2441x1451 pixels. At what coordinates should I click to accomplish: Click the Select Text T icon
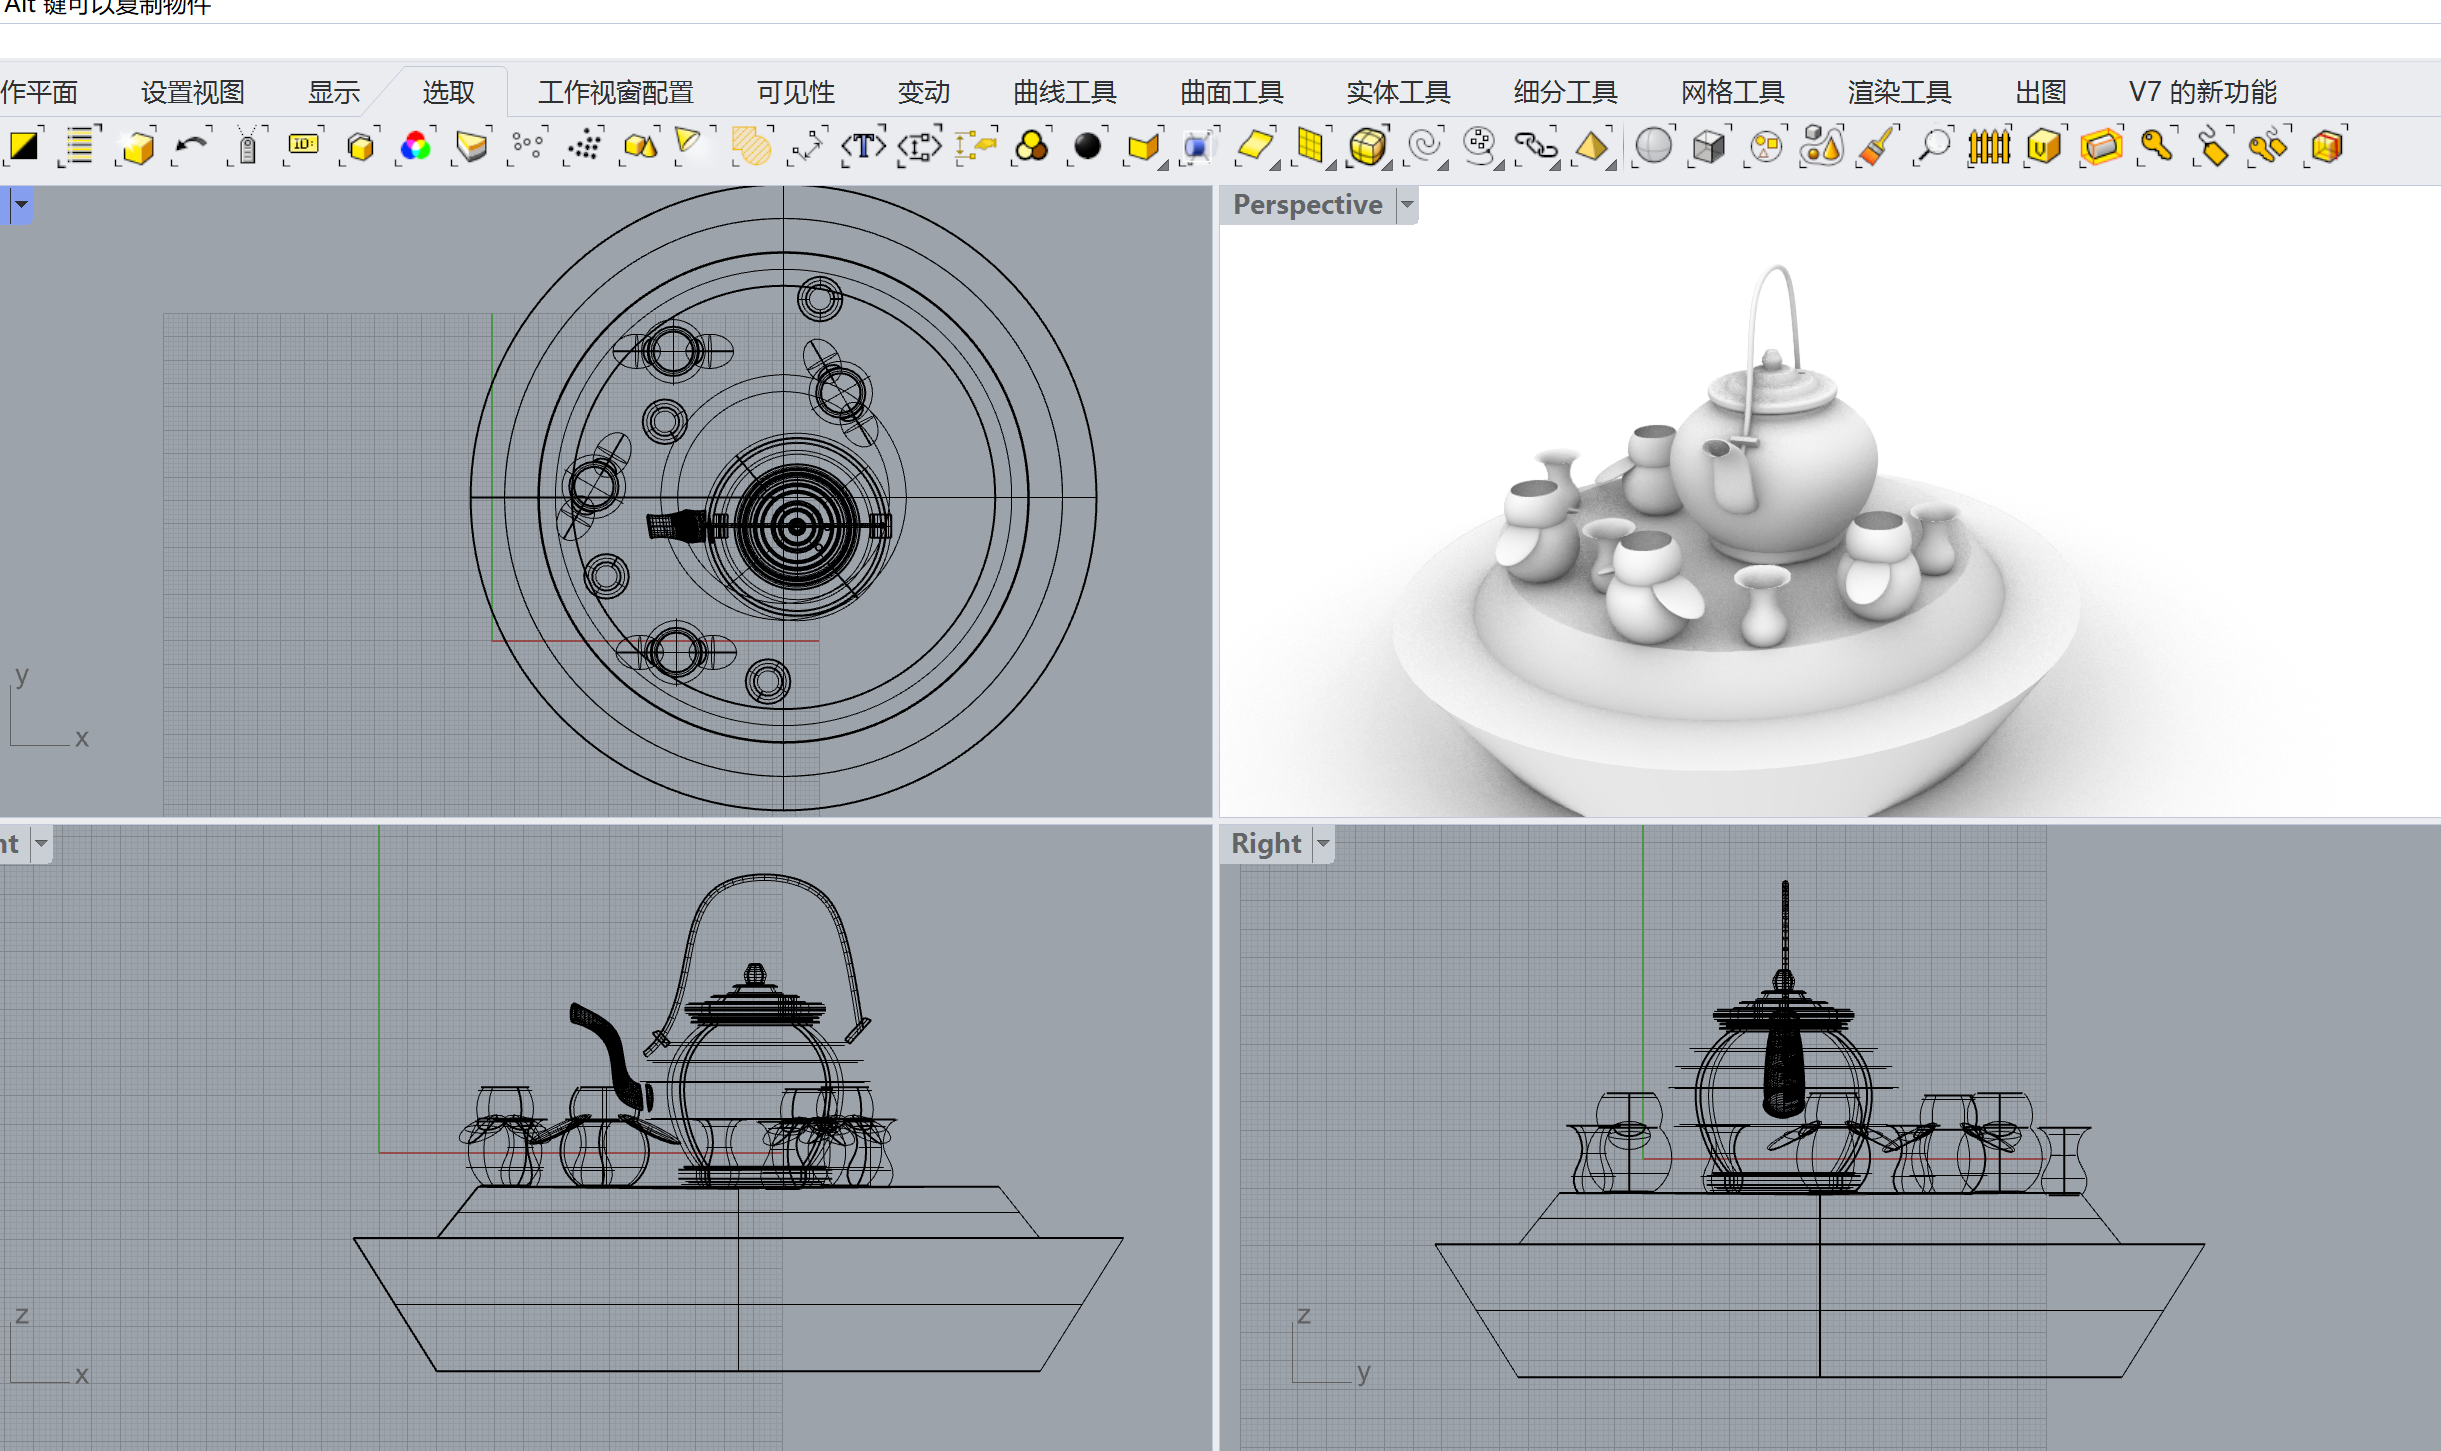[863, 147]
